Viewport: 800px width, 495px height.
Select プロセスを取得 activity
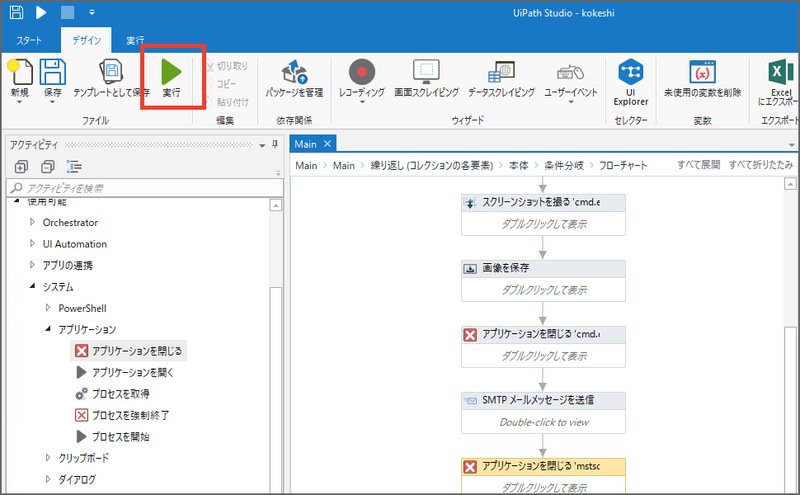(x=112, y=394)
